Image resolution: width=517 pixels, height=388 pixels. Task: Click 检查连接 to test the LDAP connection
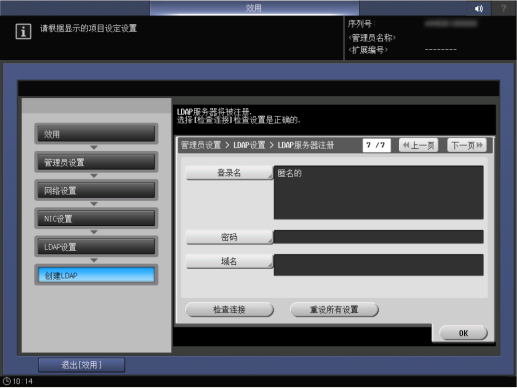click(x=229, y=310)
